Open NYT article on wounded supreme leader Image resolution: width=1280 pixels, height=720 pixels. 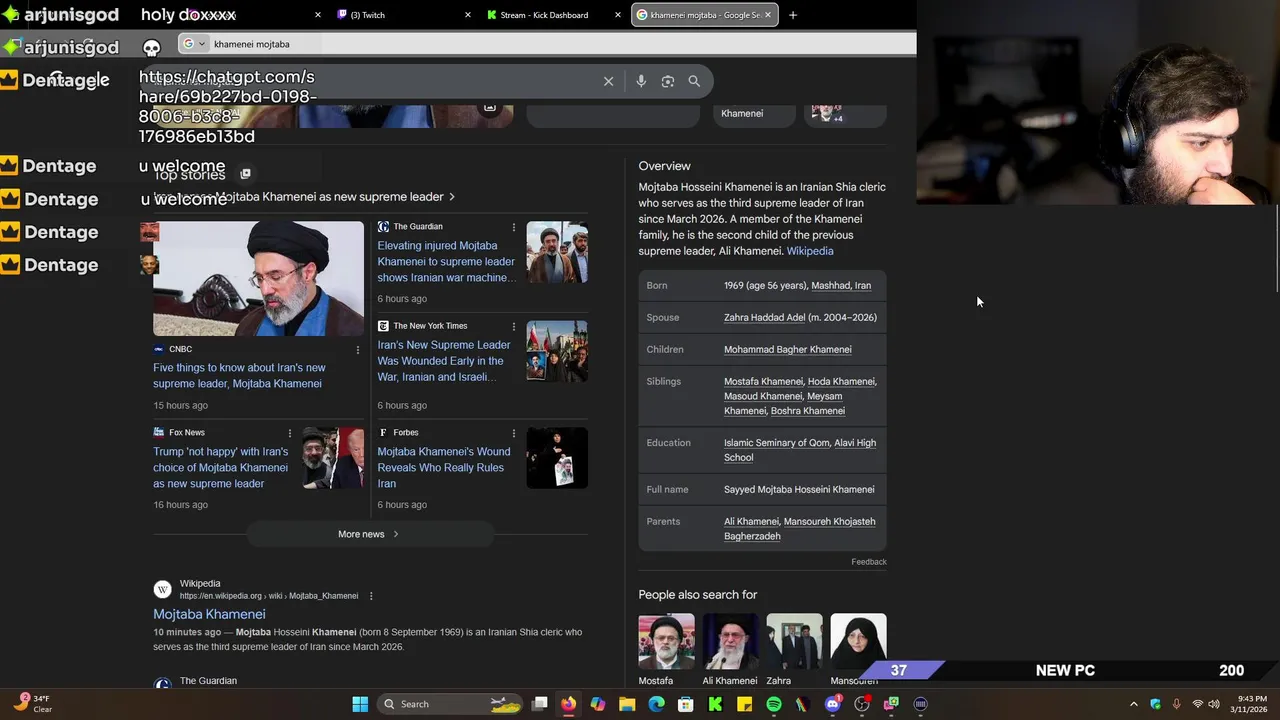444,361
